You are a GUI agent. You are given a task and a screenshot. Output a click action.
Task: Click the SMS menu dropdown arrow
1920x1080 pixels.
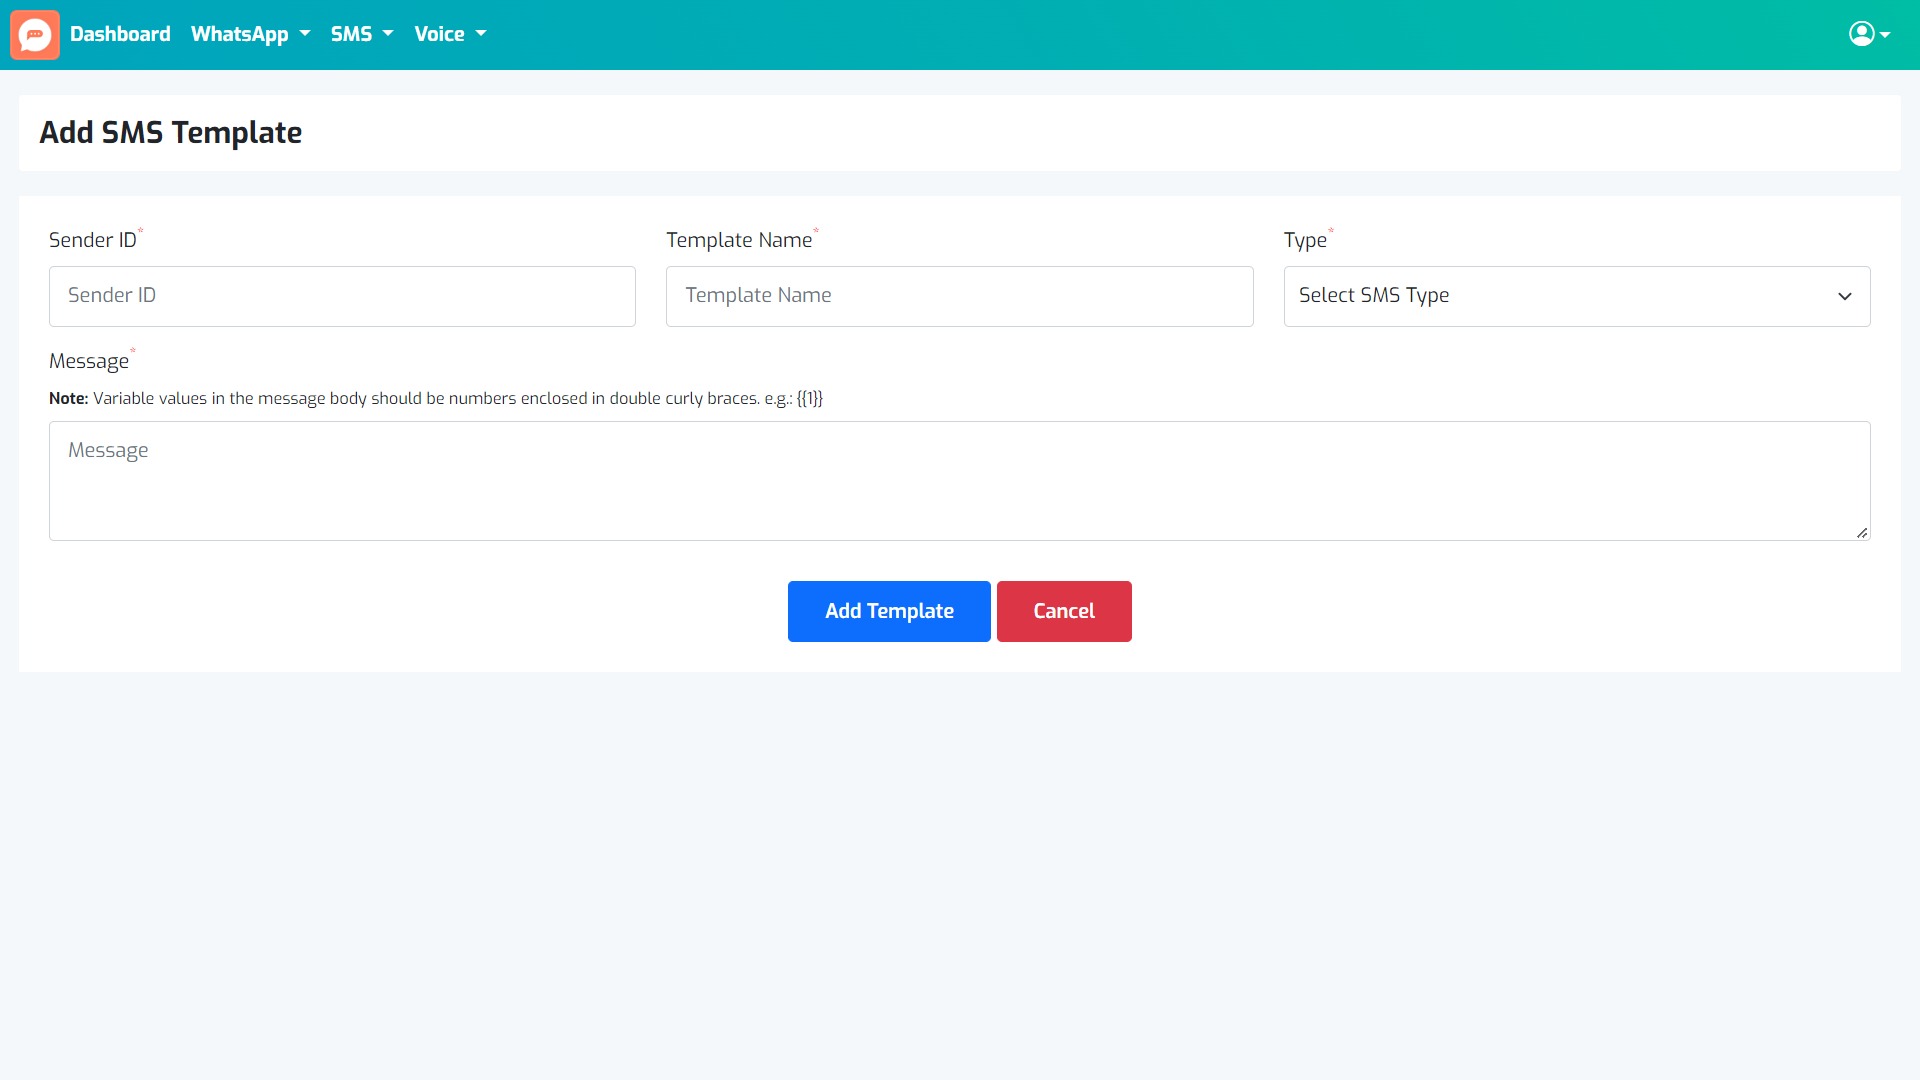tap(386, 34)
